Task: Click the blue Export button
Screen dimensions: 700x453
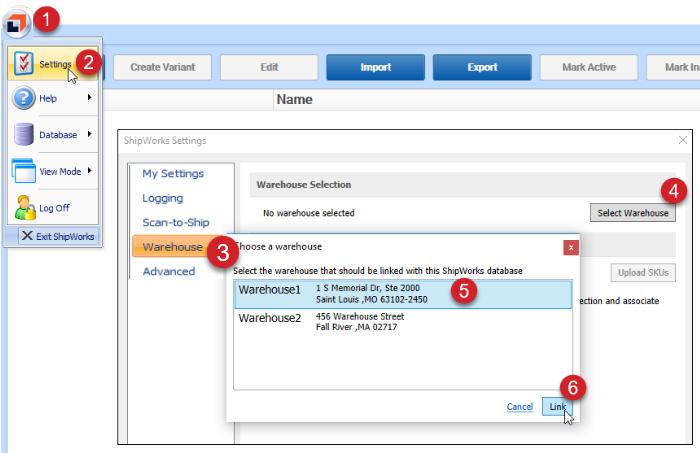Action: tap(482, 67)
